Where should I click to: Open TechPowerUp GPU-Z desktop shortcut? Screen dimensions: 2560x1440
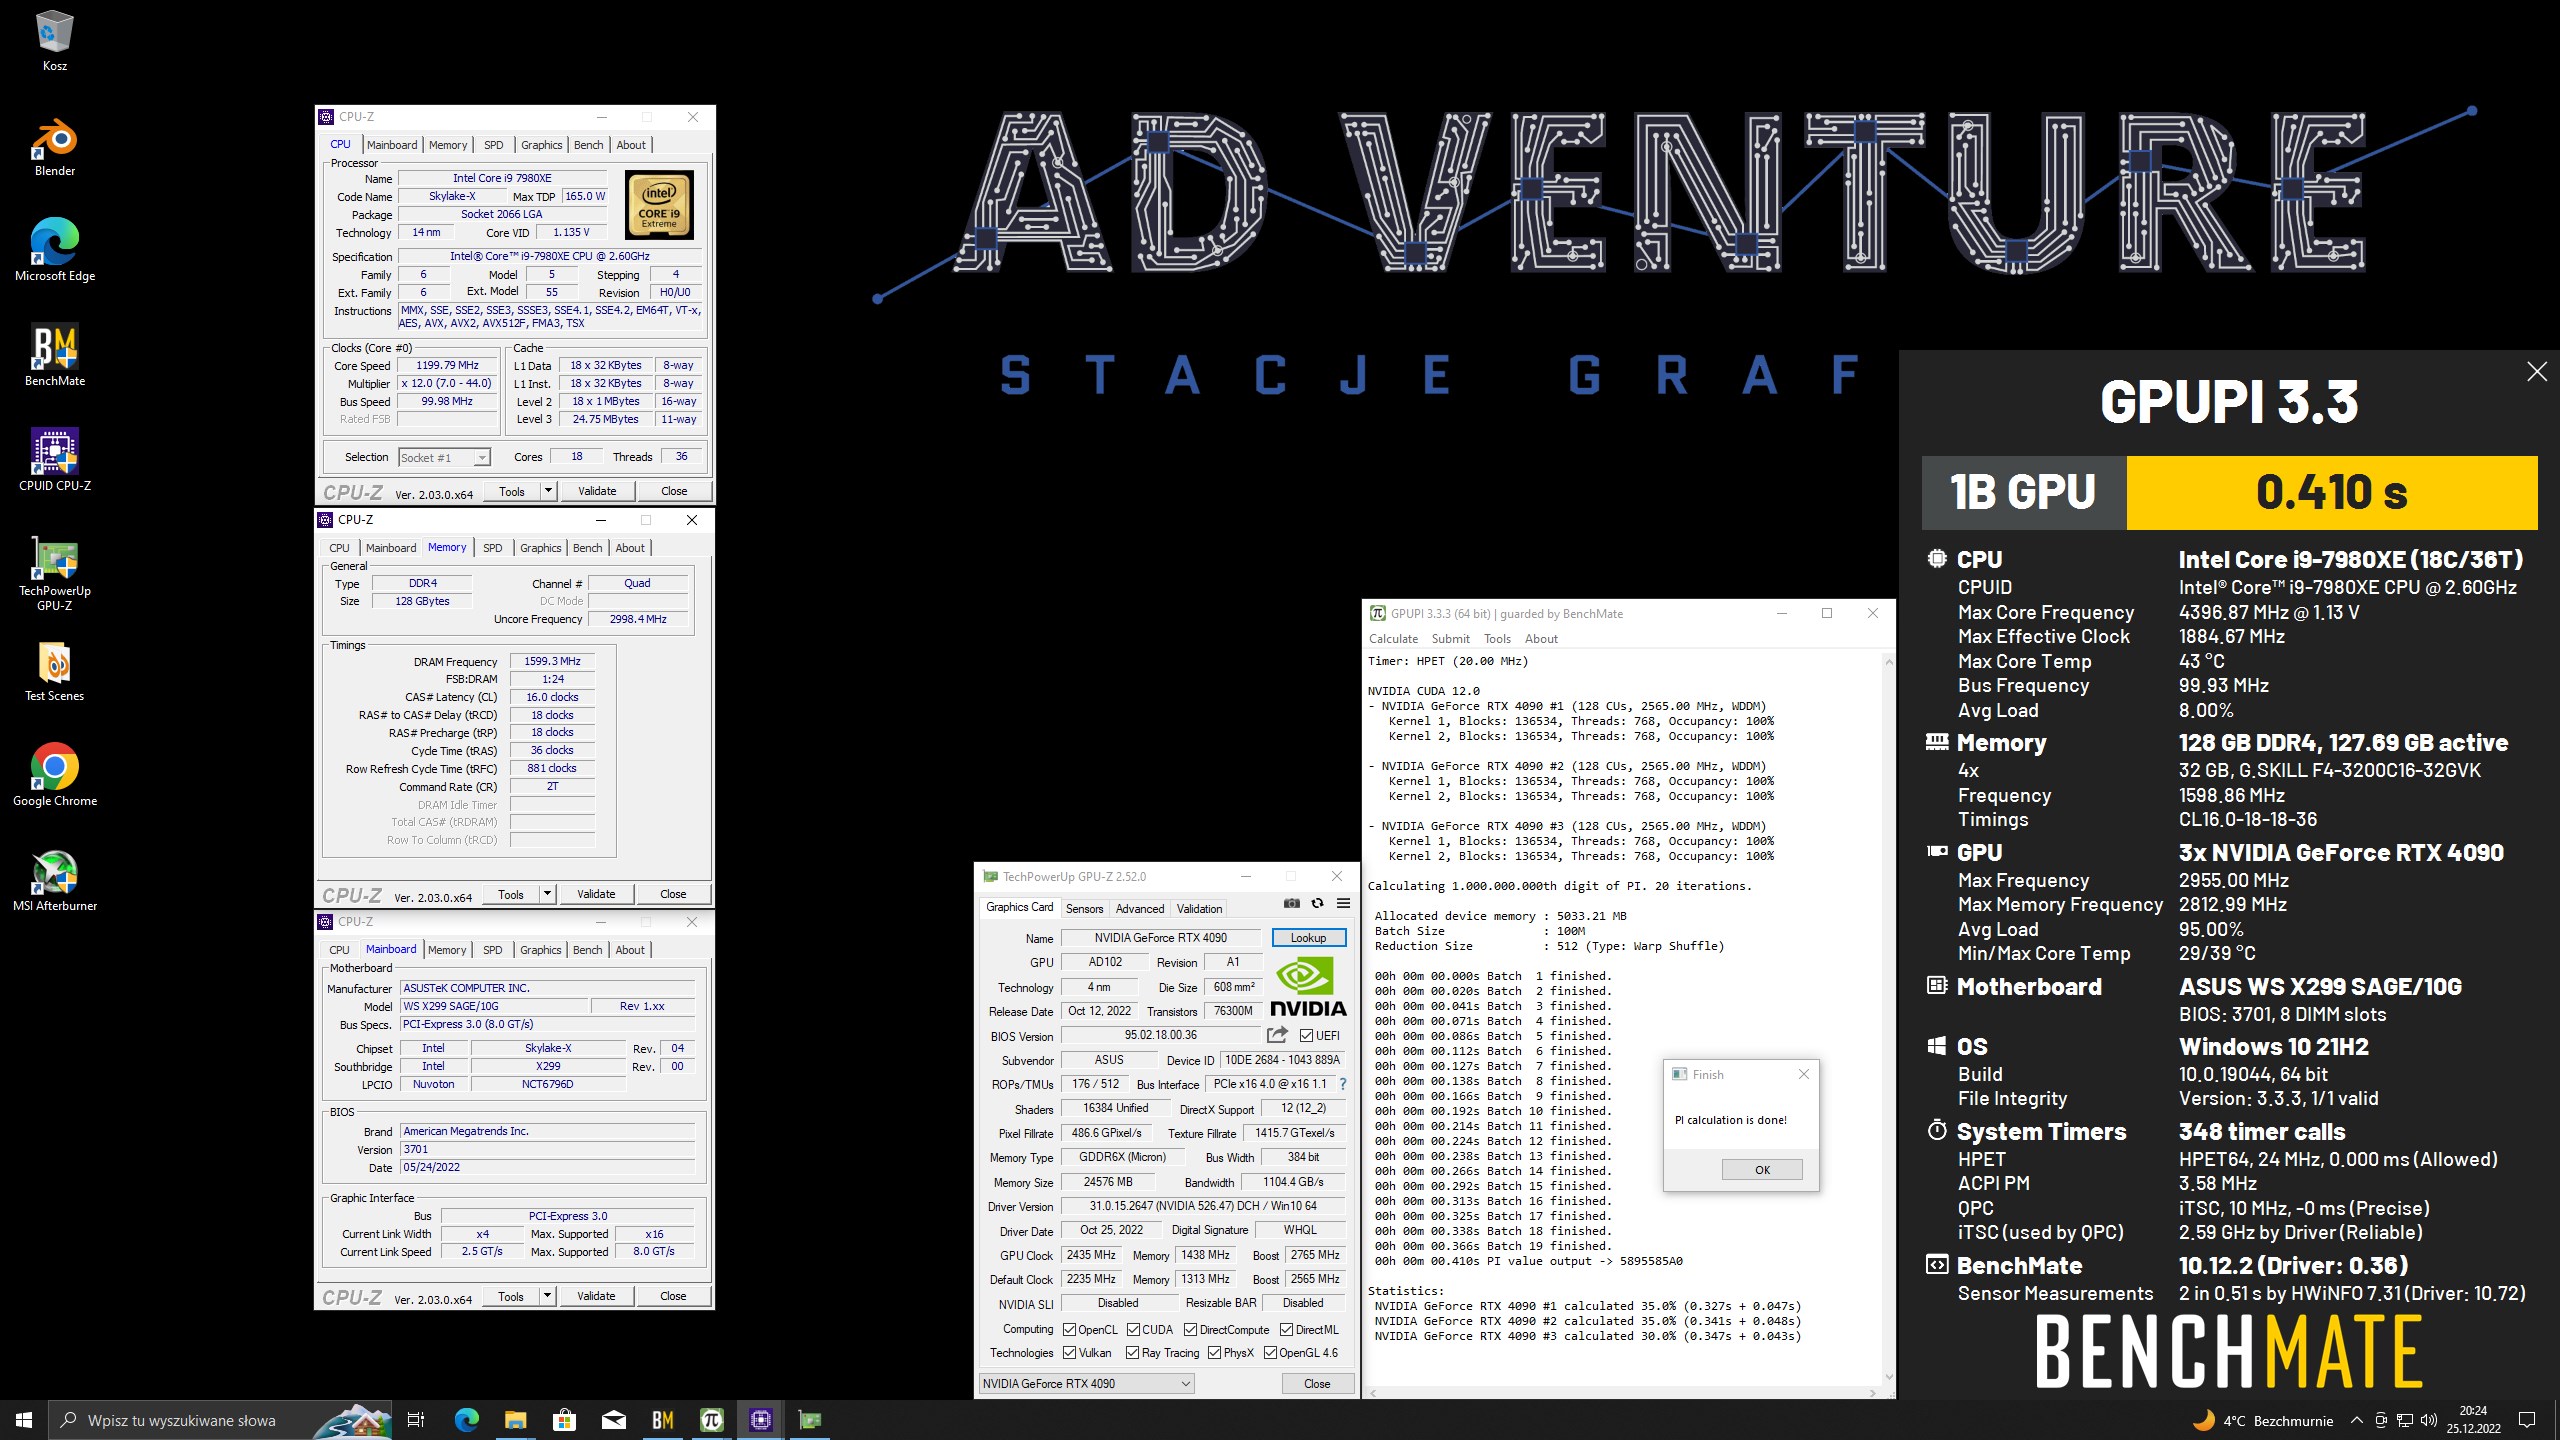click(55, 572)
